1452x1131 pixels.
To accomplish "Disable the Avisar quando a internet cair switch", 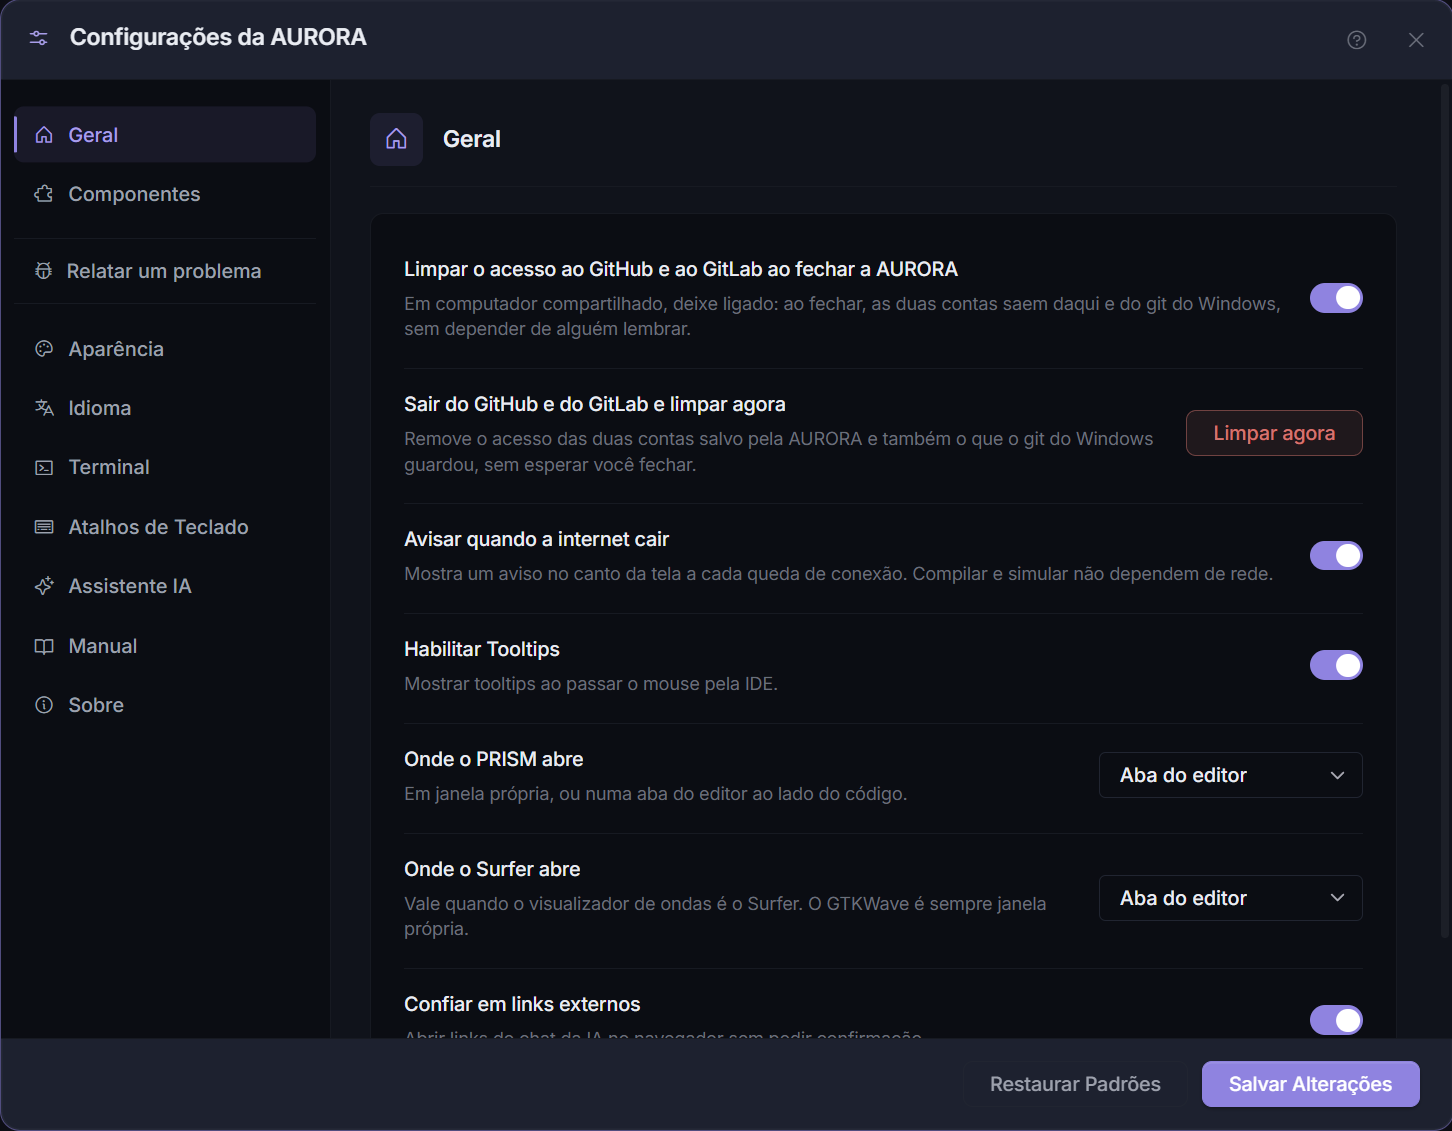I will (1336, 555).
